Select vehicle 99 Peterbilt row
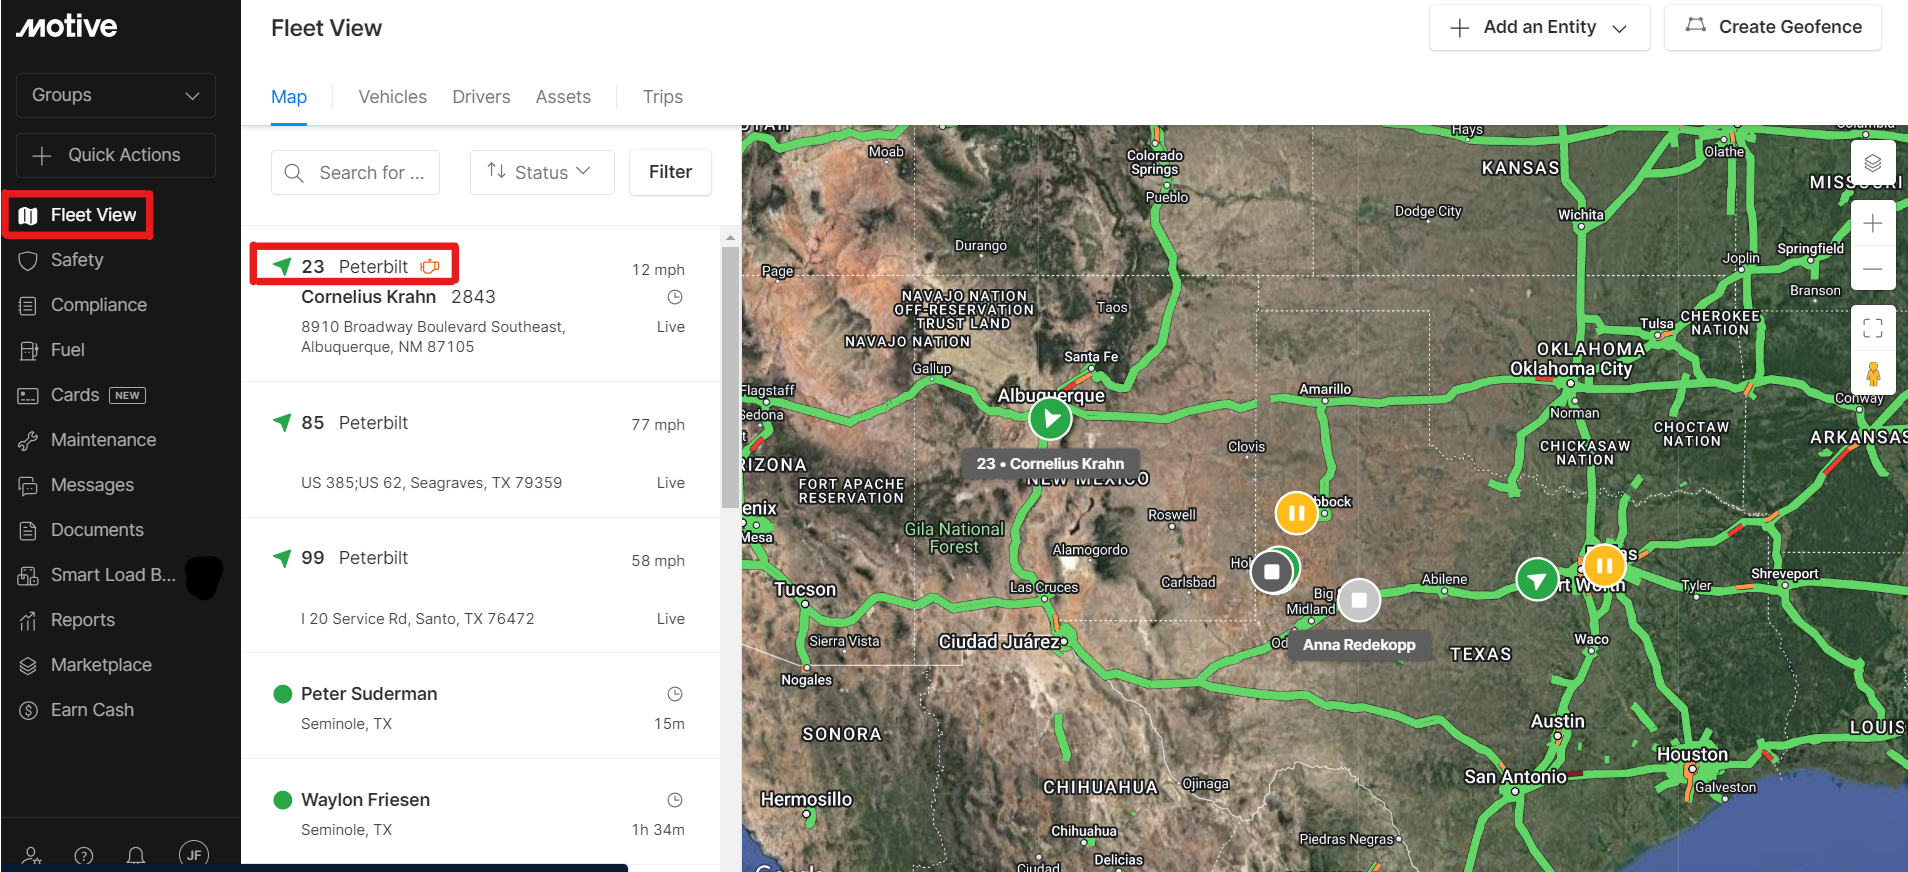This screenshot has width=1908, height=872. point(481,586)
